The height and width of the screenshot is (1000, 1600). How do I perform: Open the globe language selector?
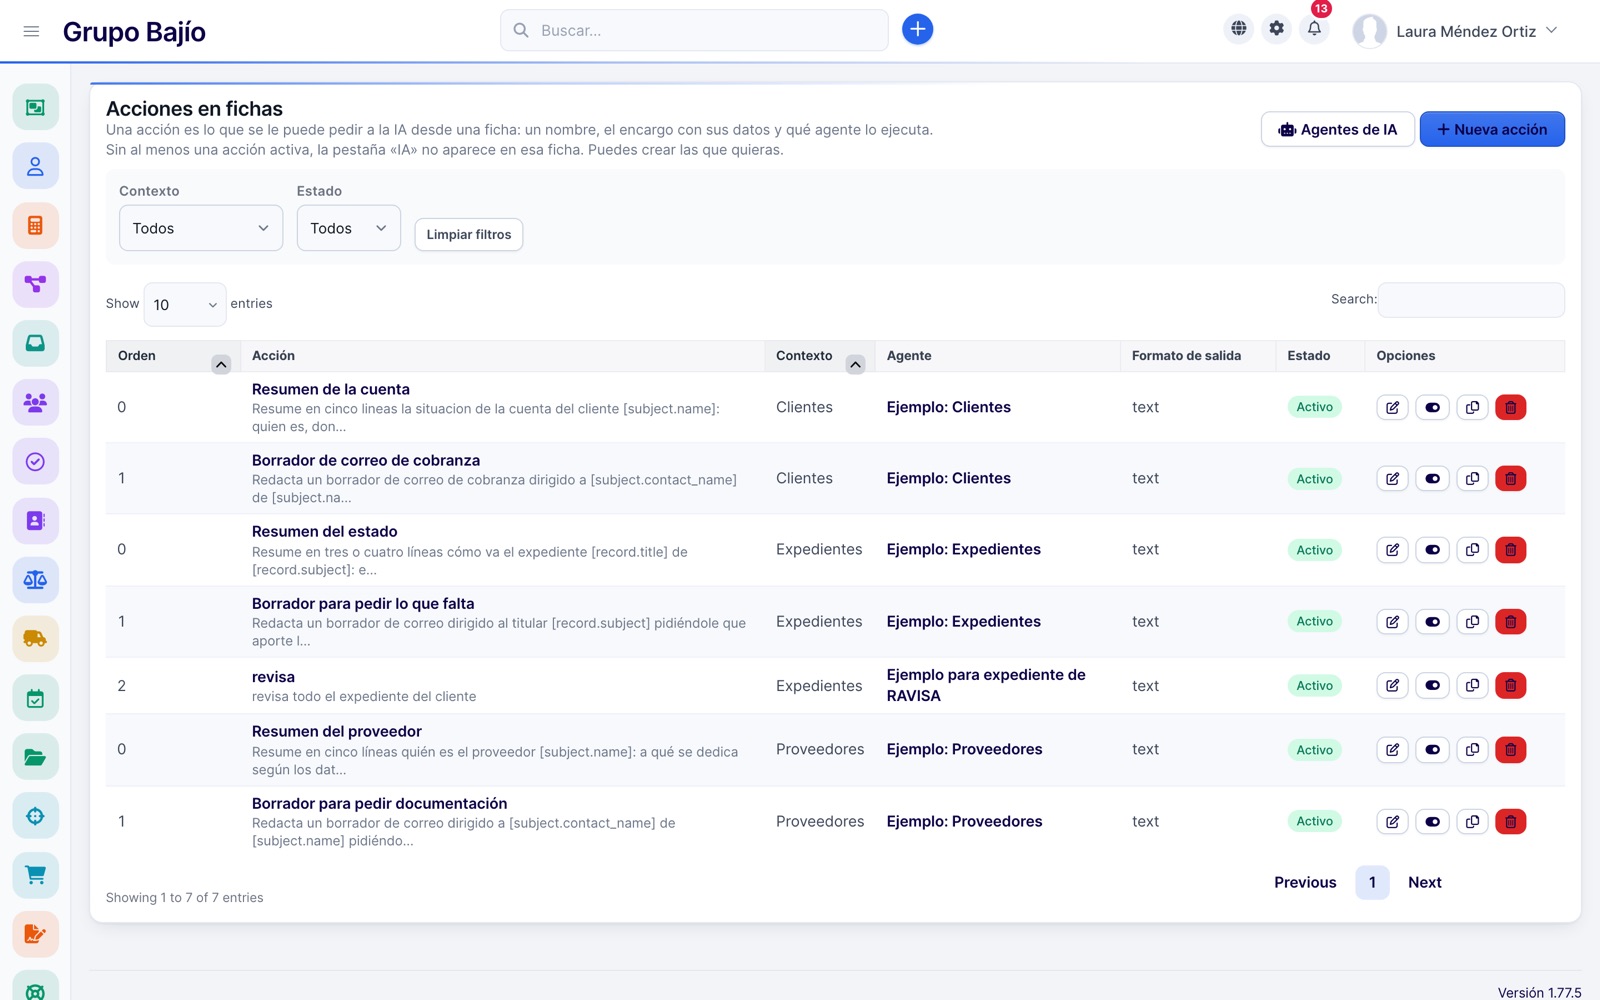(1238, 29)
